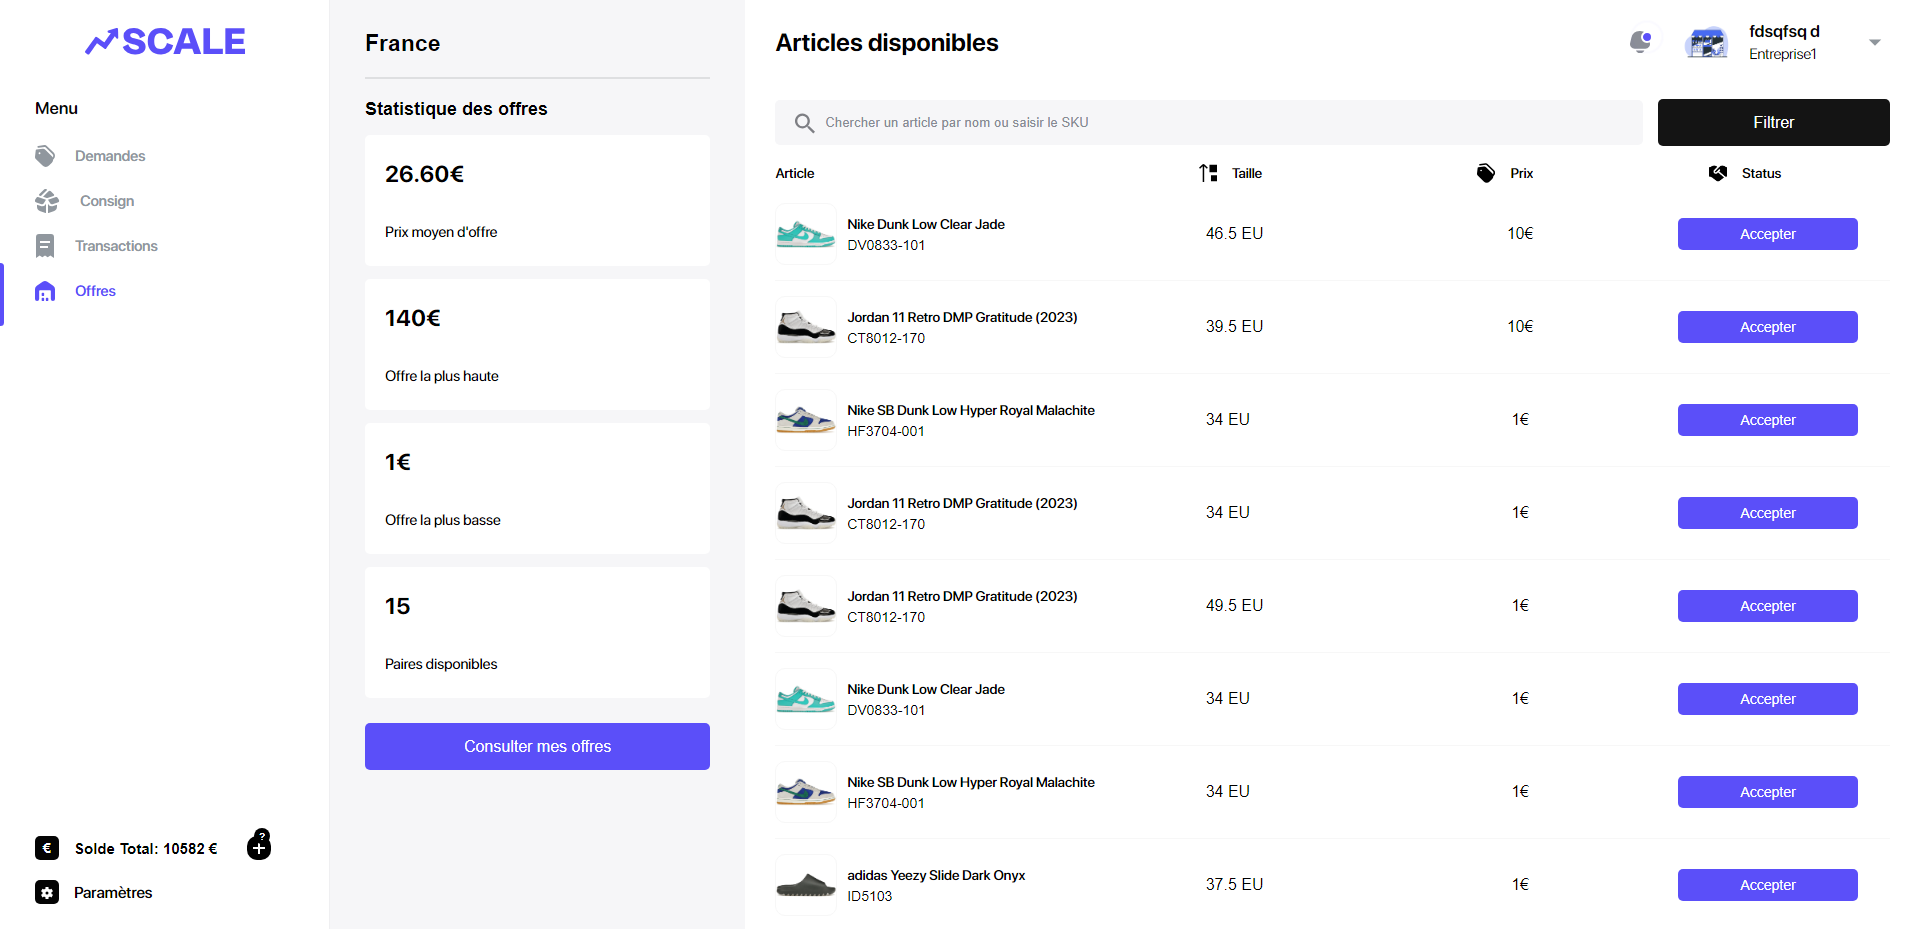Screen dimensions: 1920x929
Task: Click the 140€ highest offer value
Action: coord(412,318)
